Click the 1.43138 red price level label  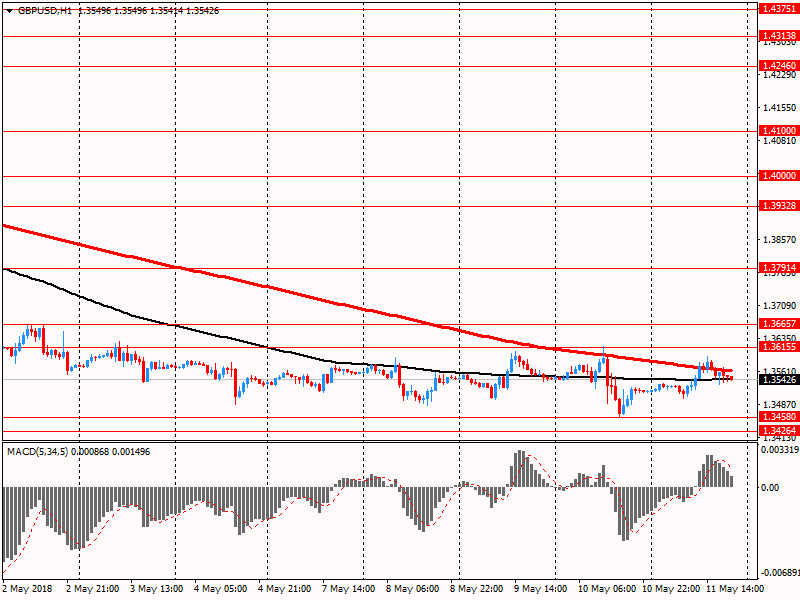click(x=779, y=36)
